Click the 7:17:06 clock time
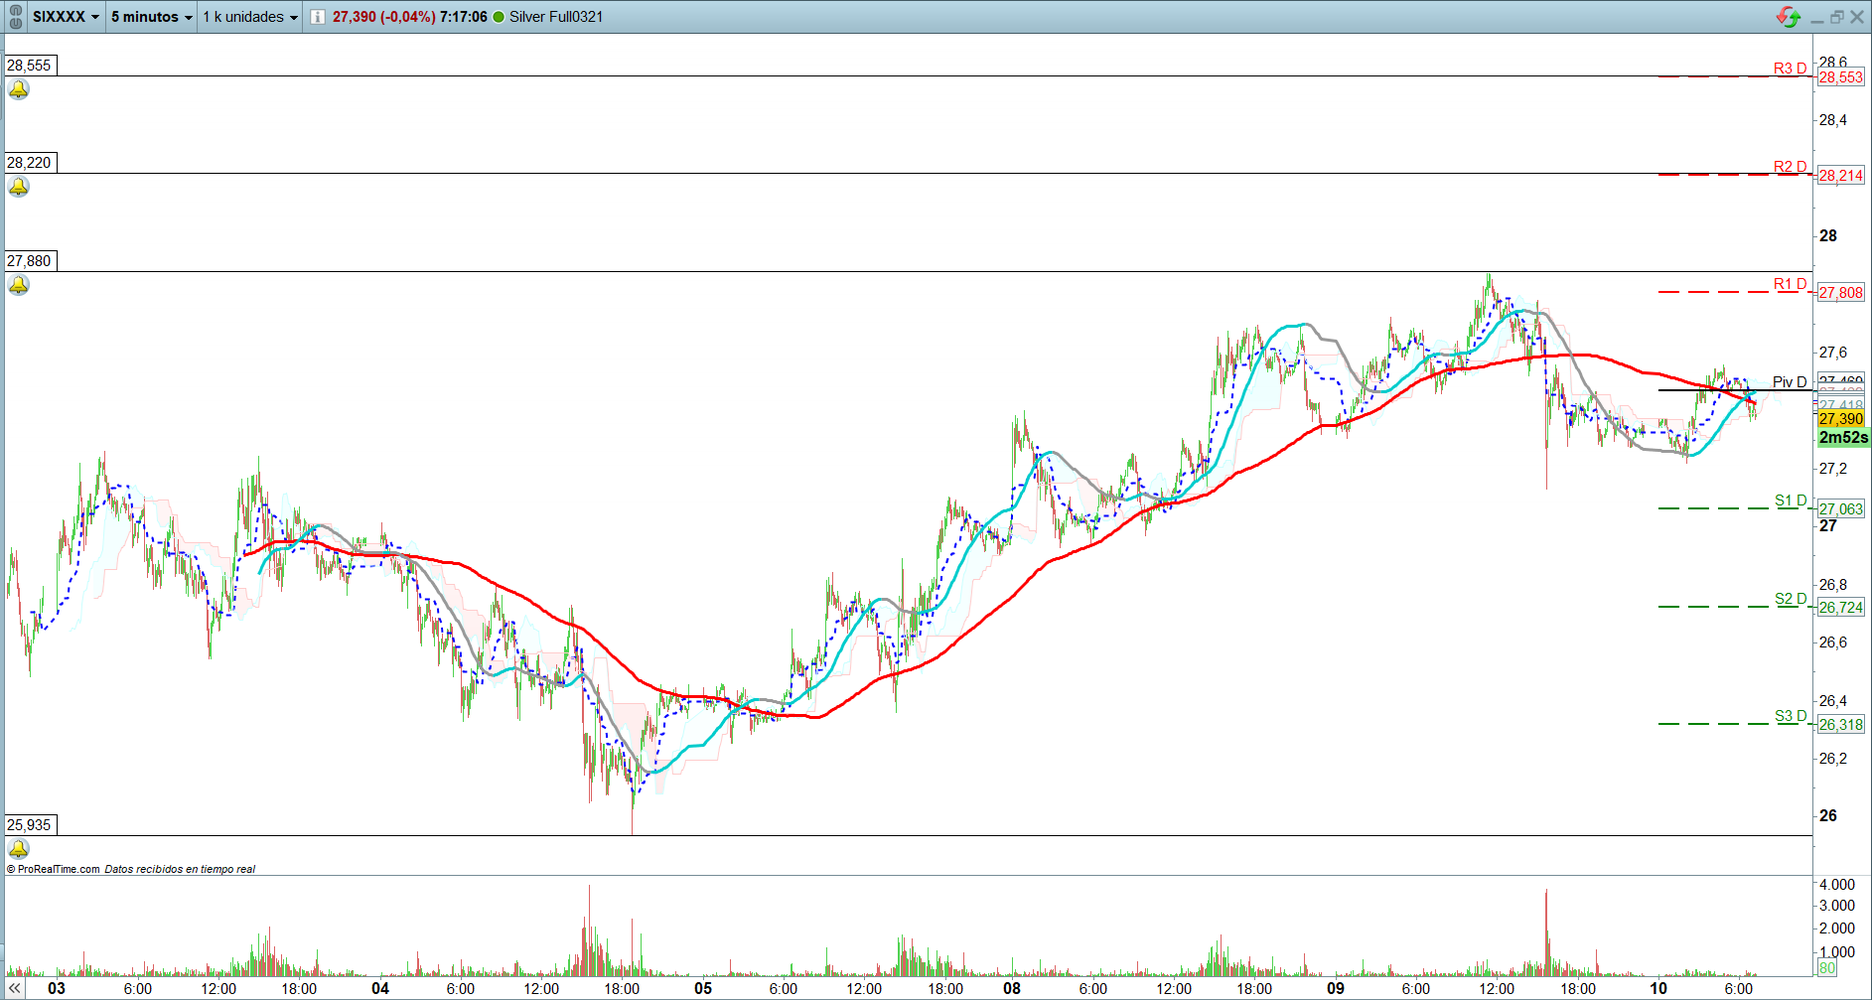This screenshot has height=1000, width=1872. click(464, 17)
